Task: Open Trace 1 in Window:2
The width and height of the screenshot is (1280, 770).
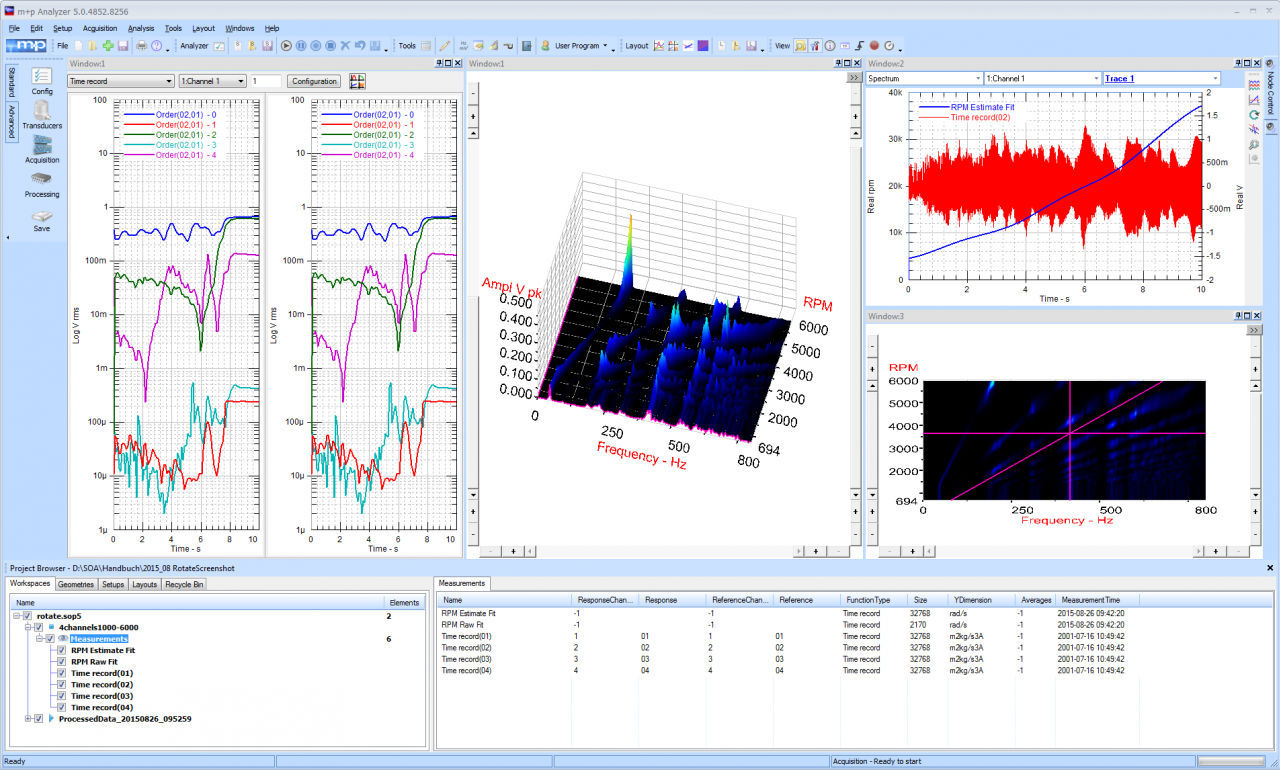Action: (1118, 78)
